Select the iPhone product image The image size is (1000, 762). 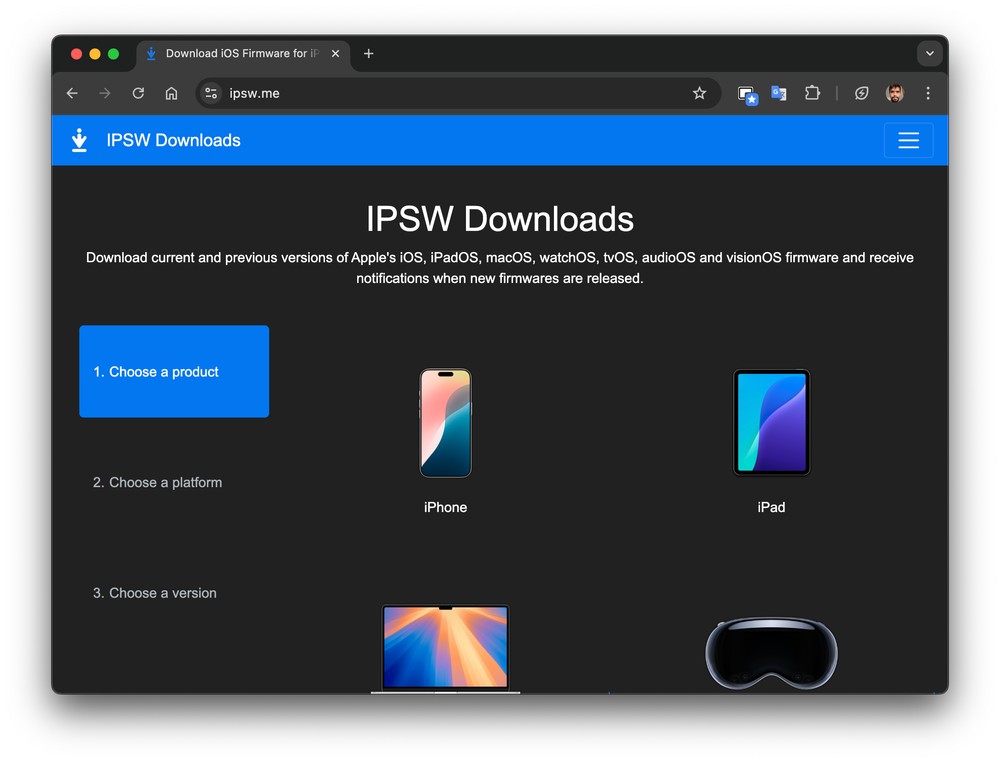point(445,423)
